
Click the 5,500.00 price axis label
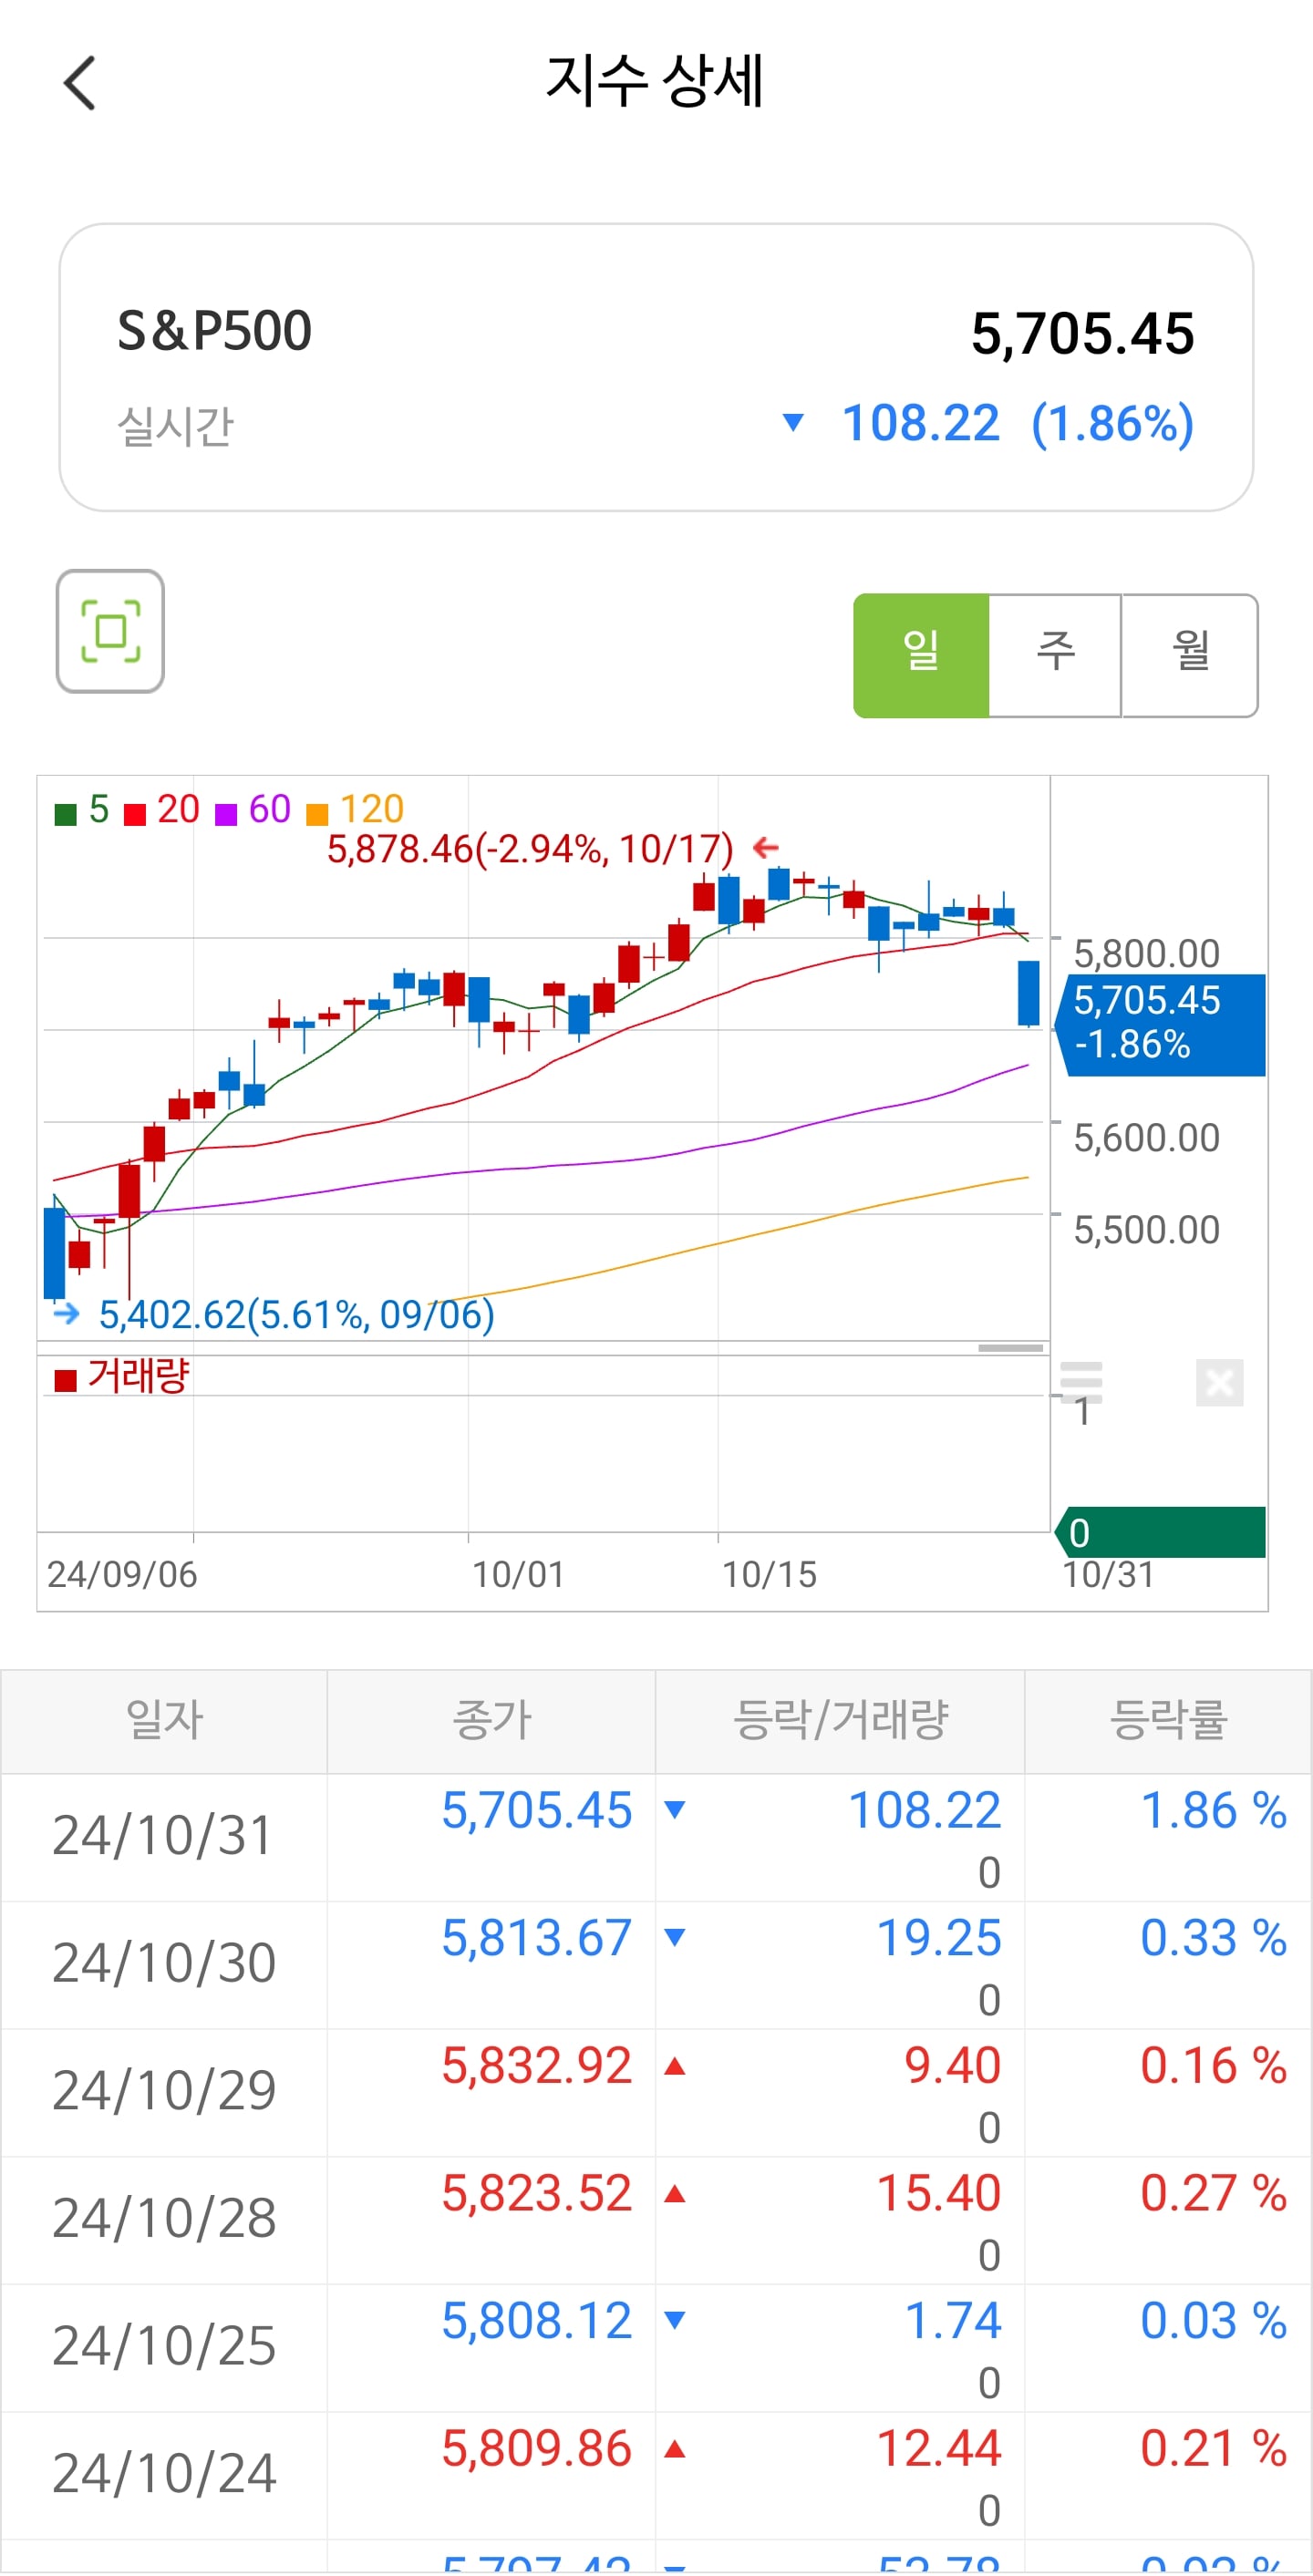[1146, 1230]
